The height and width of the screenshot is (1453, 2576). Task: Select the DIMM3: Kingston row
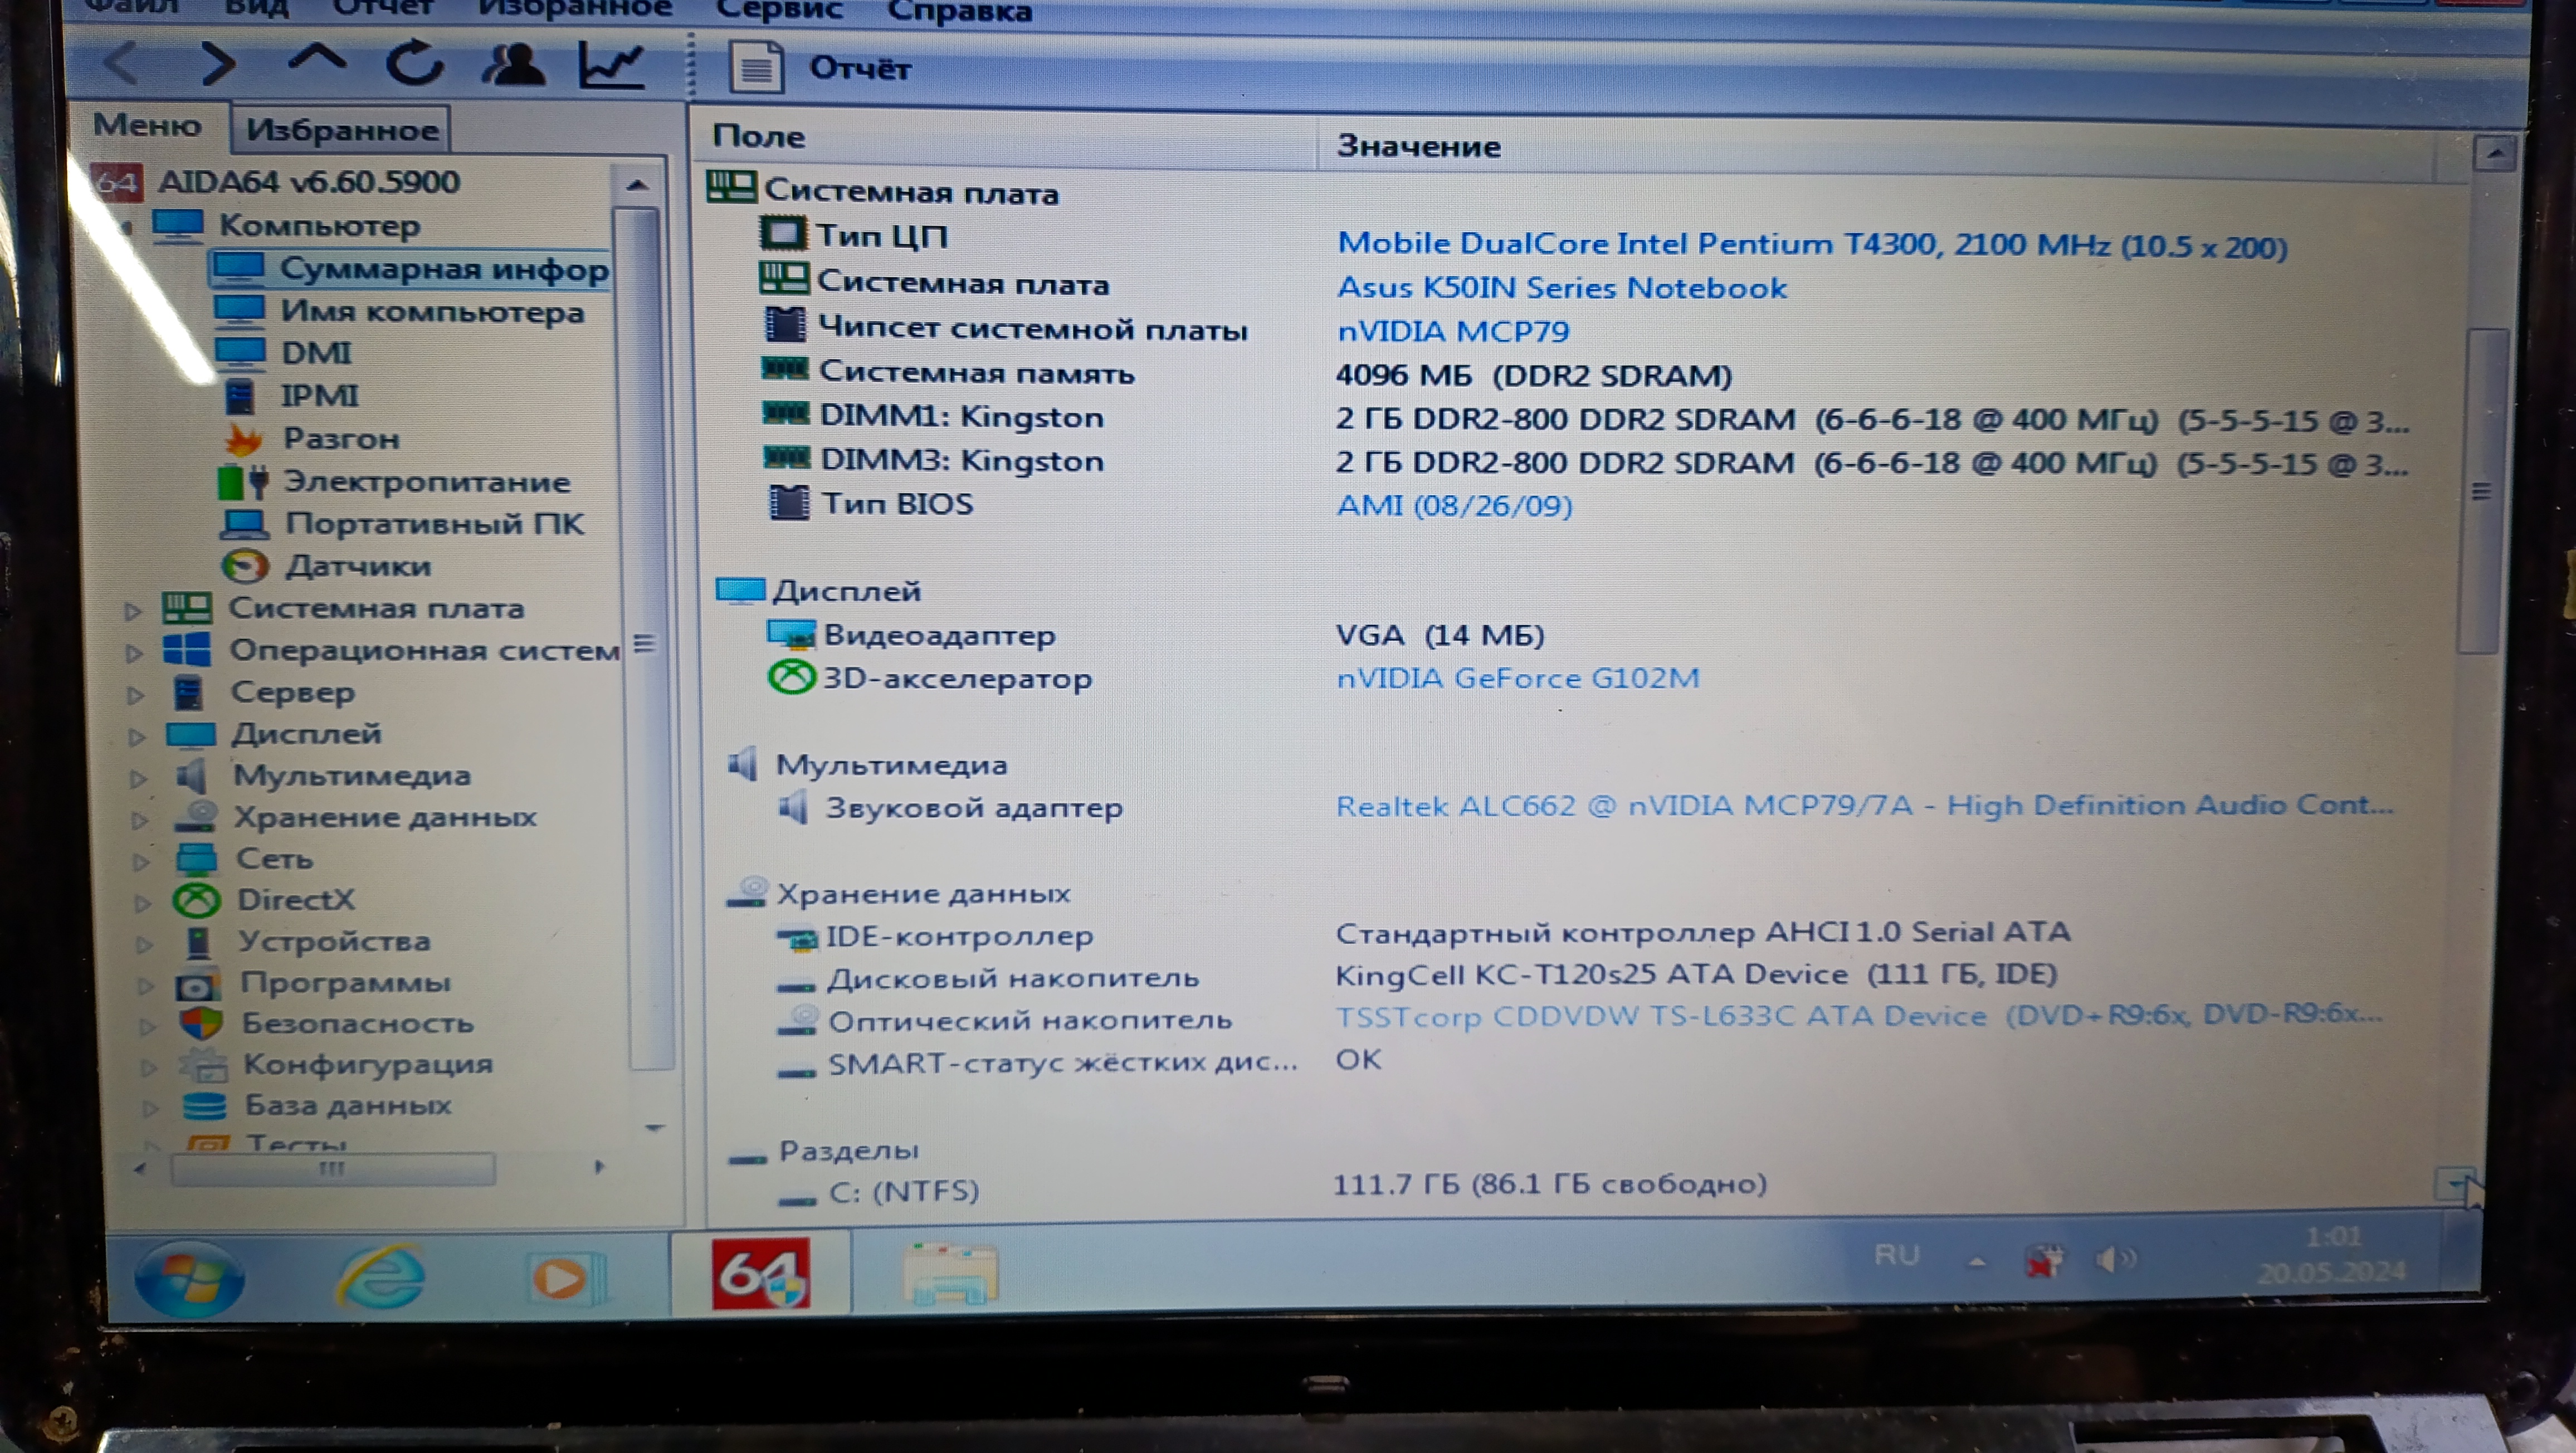1585,462
